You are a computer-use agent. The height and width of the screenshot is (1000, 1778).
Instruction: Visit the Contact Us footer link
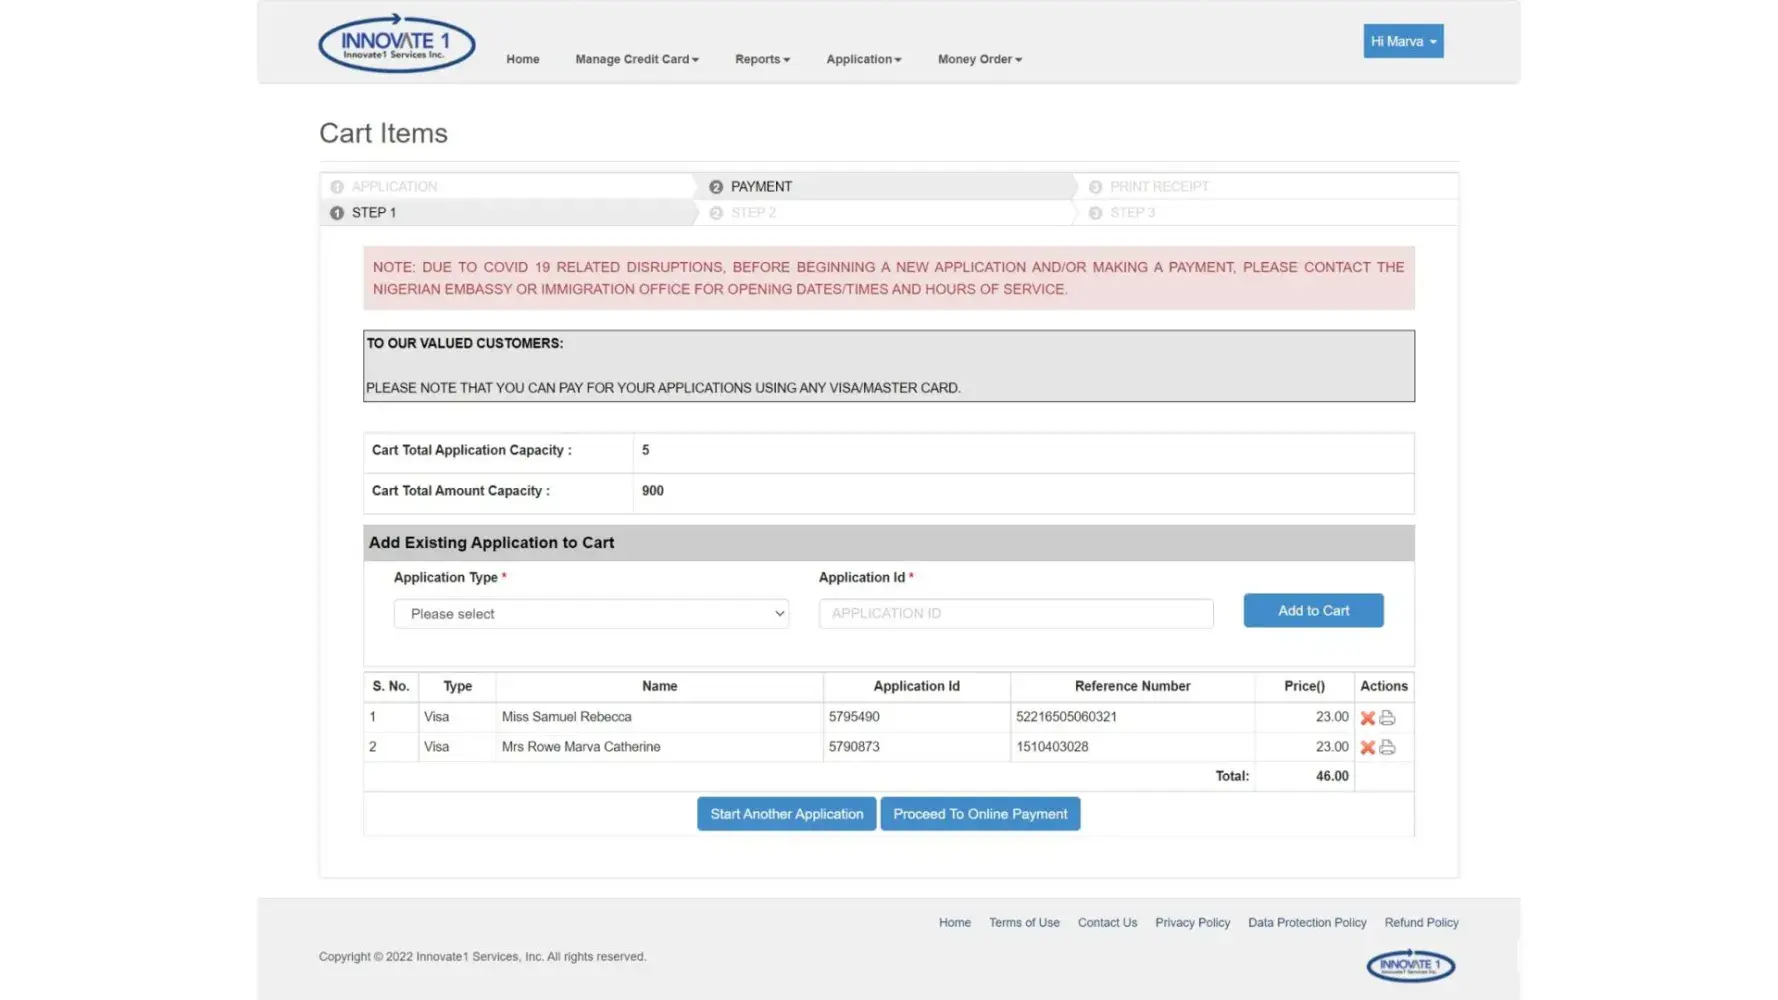click(x=1107, y=923)
